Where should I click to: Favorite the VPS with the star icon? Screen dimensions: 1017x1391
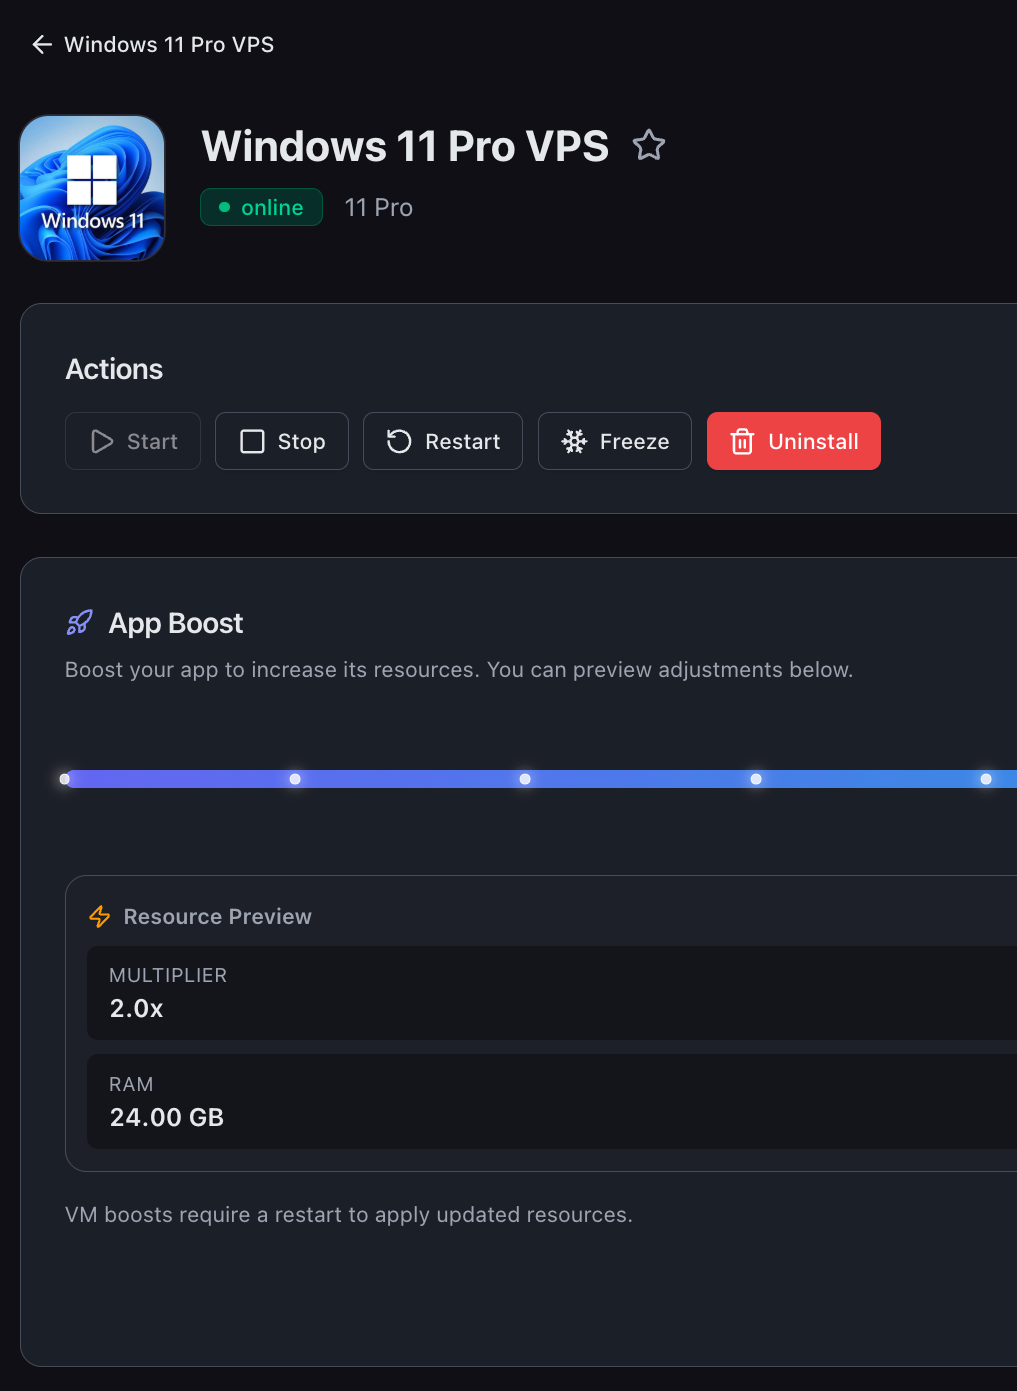click(649, 146)
